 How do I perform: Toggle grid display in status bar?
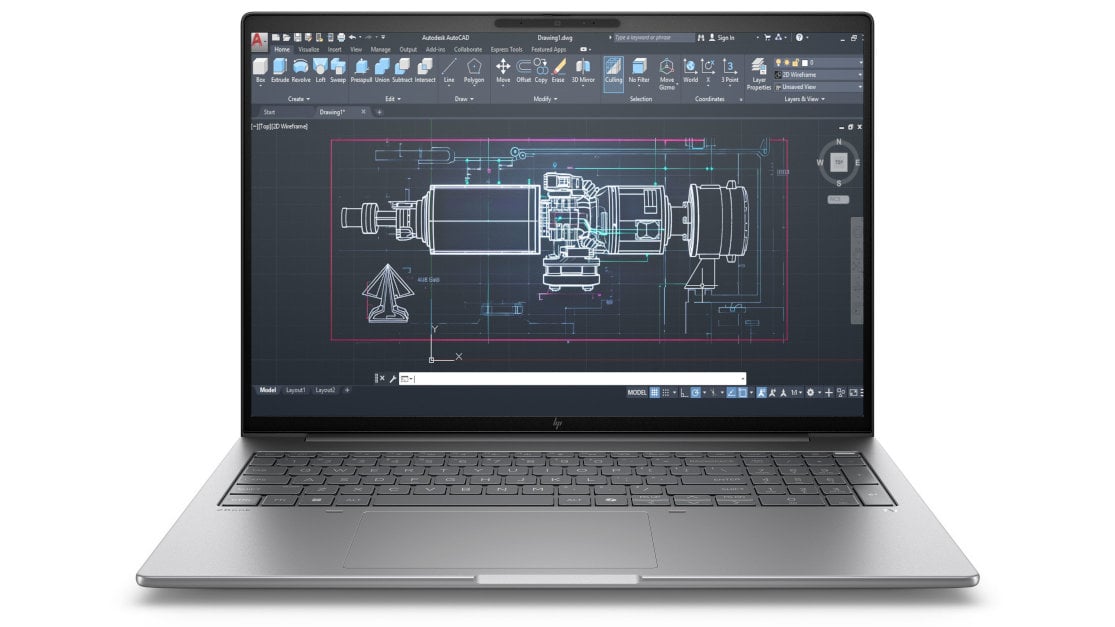pyautogui.click(x=655, y=392)
